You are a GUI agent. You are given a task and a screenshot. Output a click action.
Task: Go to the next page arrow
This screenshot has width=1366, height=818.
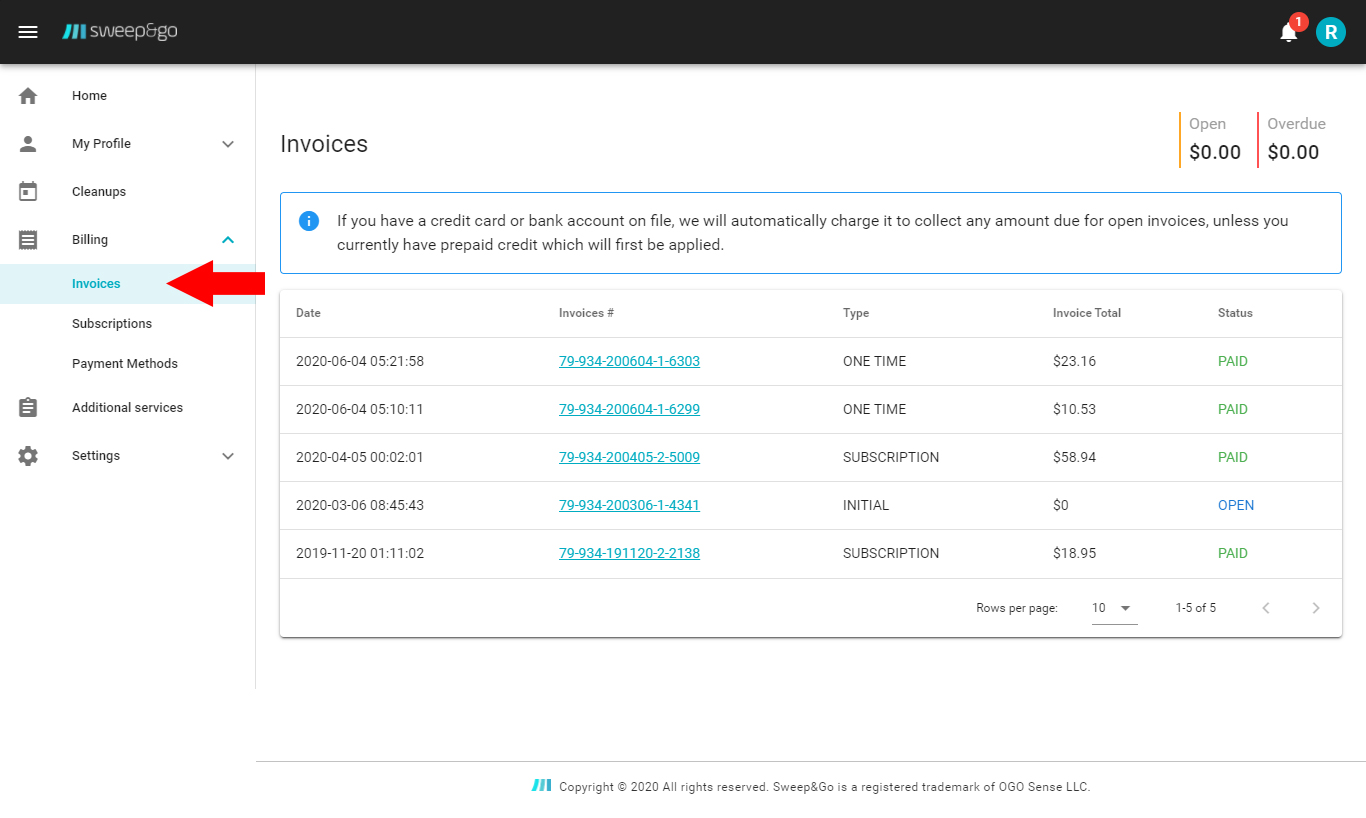tap(1316, 608)
